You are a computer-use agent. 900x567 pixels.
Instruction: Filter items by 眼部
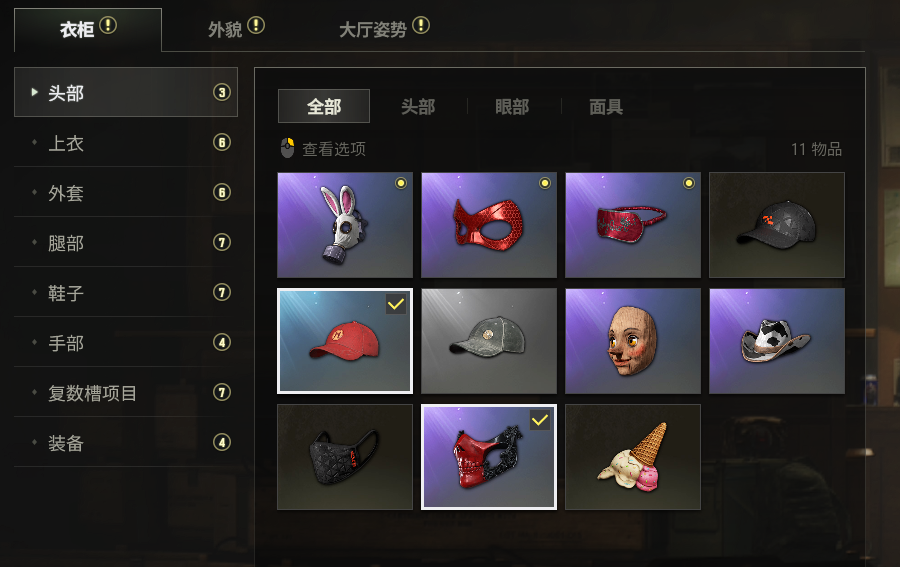click(x=511, y=107)
